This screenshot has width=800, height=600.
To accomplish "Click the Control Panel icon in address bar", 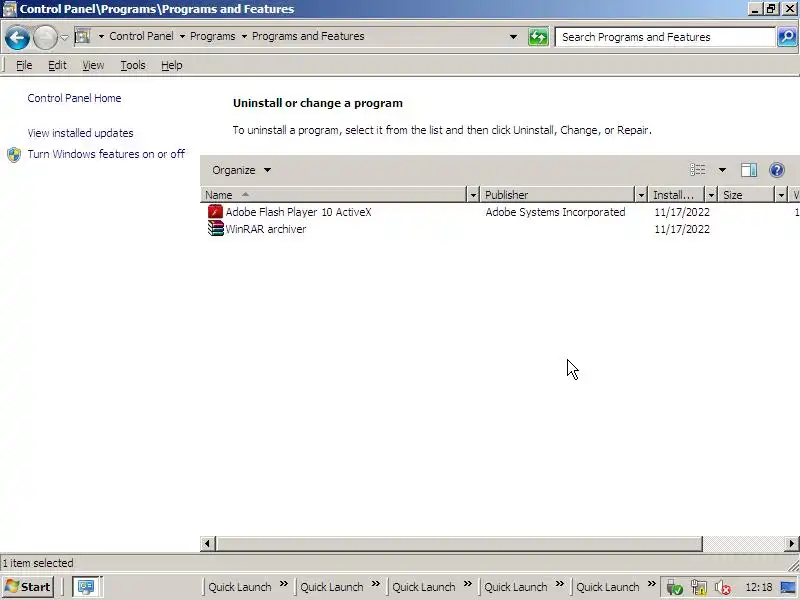I will tap(82, 36).
